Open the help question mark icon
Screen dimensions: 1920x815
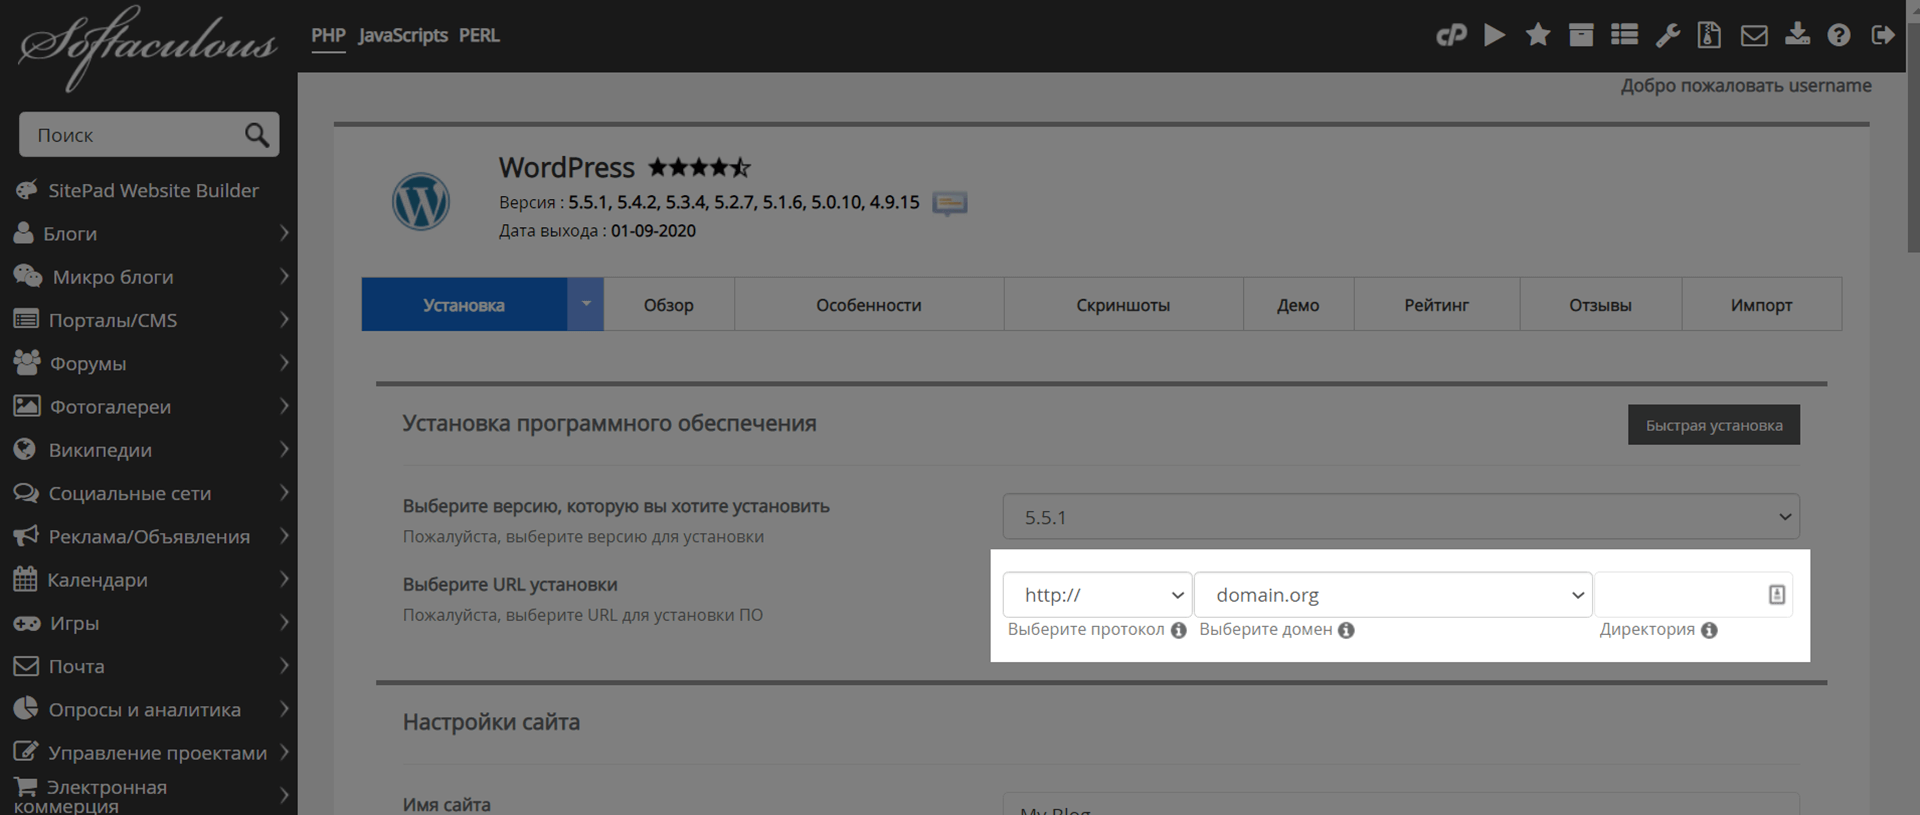(1839, 36)
